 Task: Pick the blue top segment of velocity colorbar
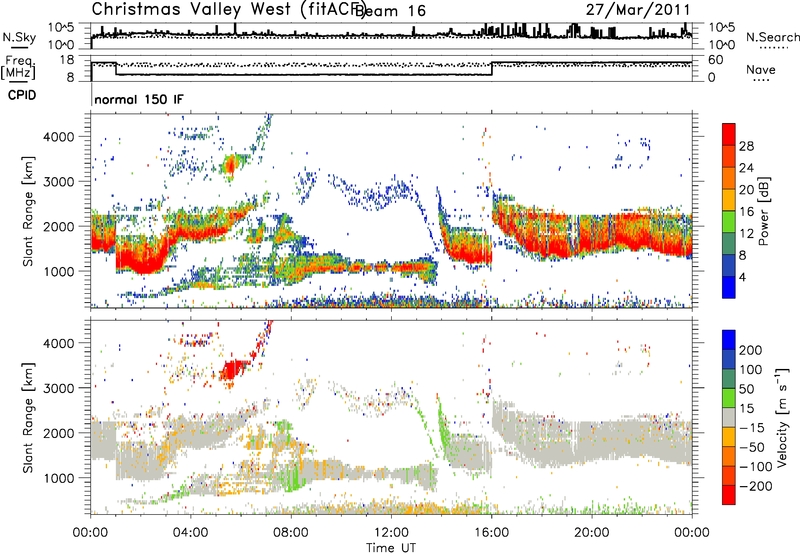click(729, 340)
